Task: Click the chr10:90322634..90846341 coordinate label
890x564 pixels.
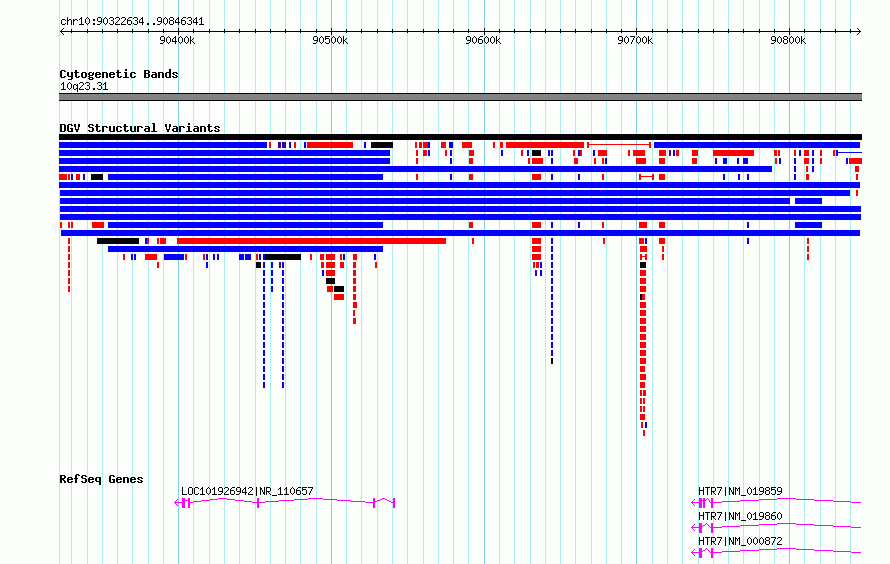Action: tap(132, 21)
